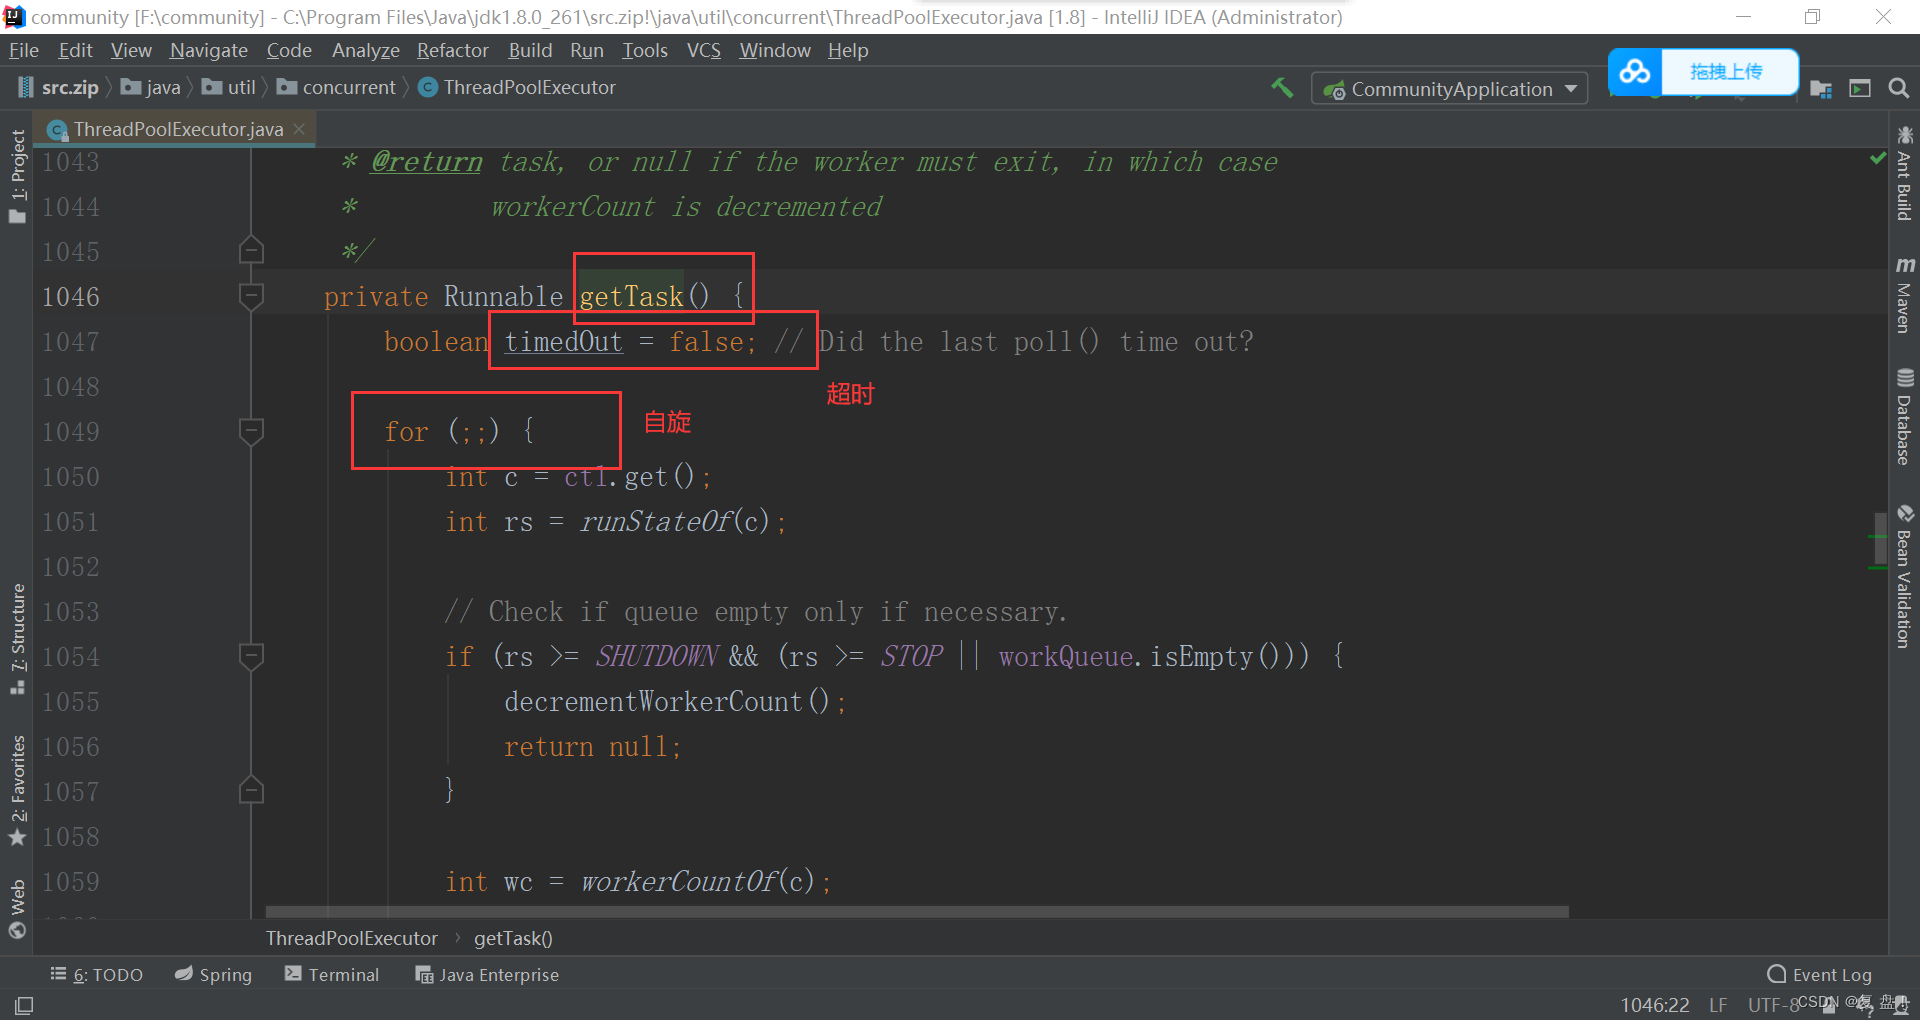Open the File menu
Viewport: 1920px width, 1020px height.
23,50
